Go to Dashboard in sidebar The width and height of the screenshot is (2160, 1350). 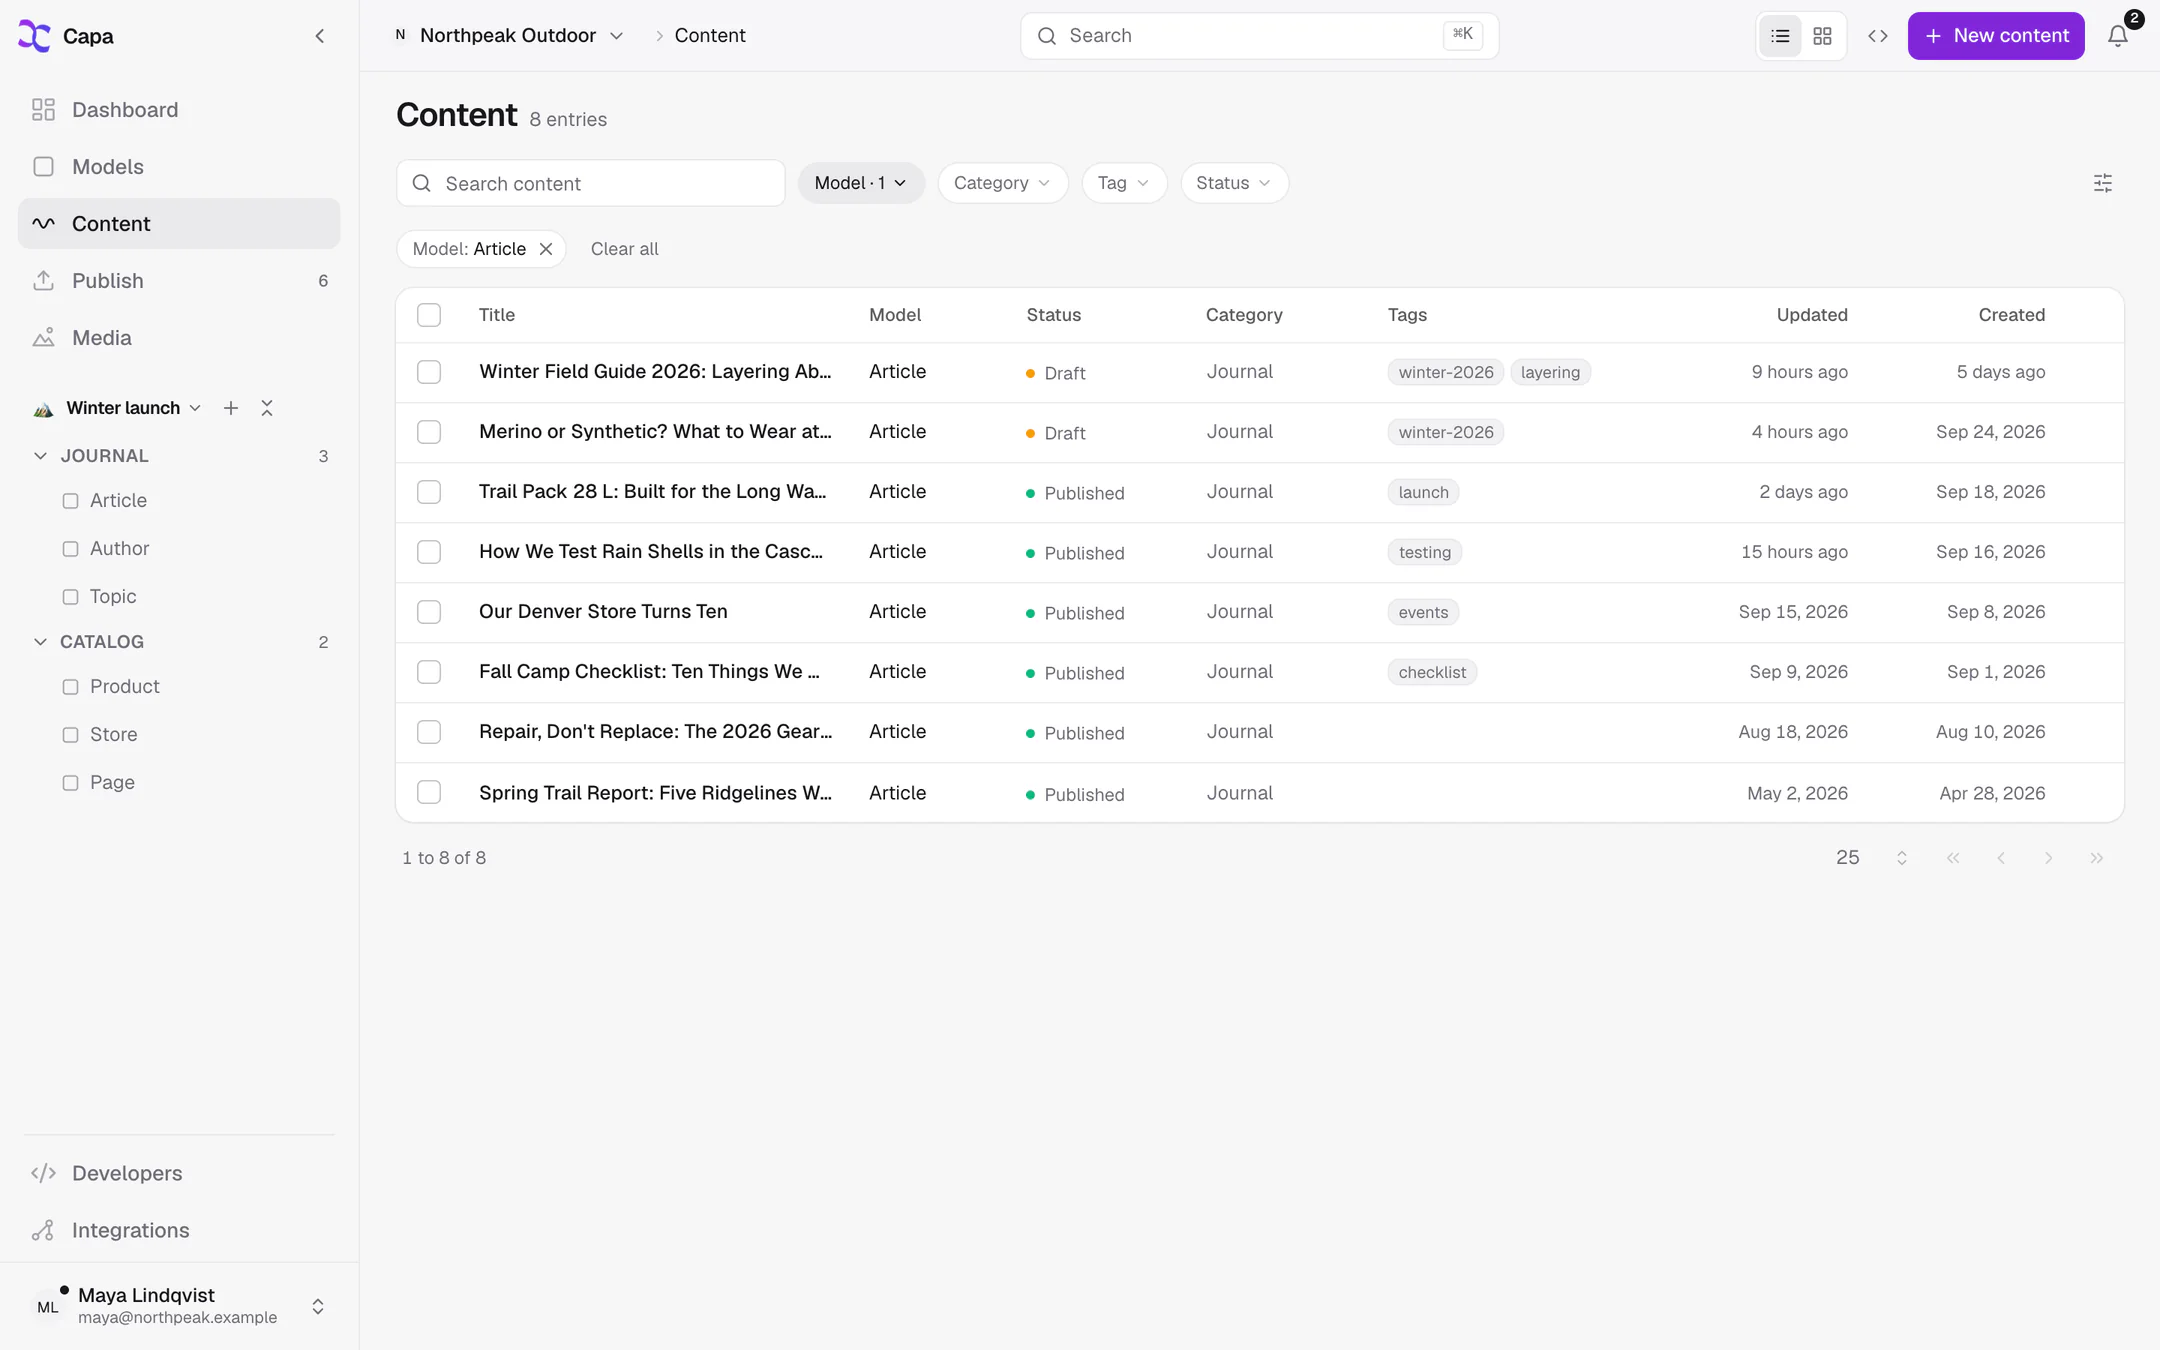pyautogui.click(x=179, y=110)
